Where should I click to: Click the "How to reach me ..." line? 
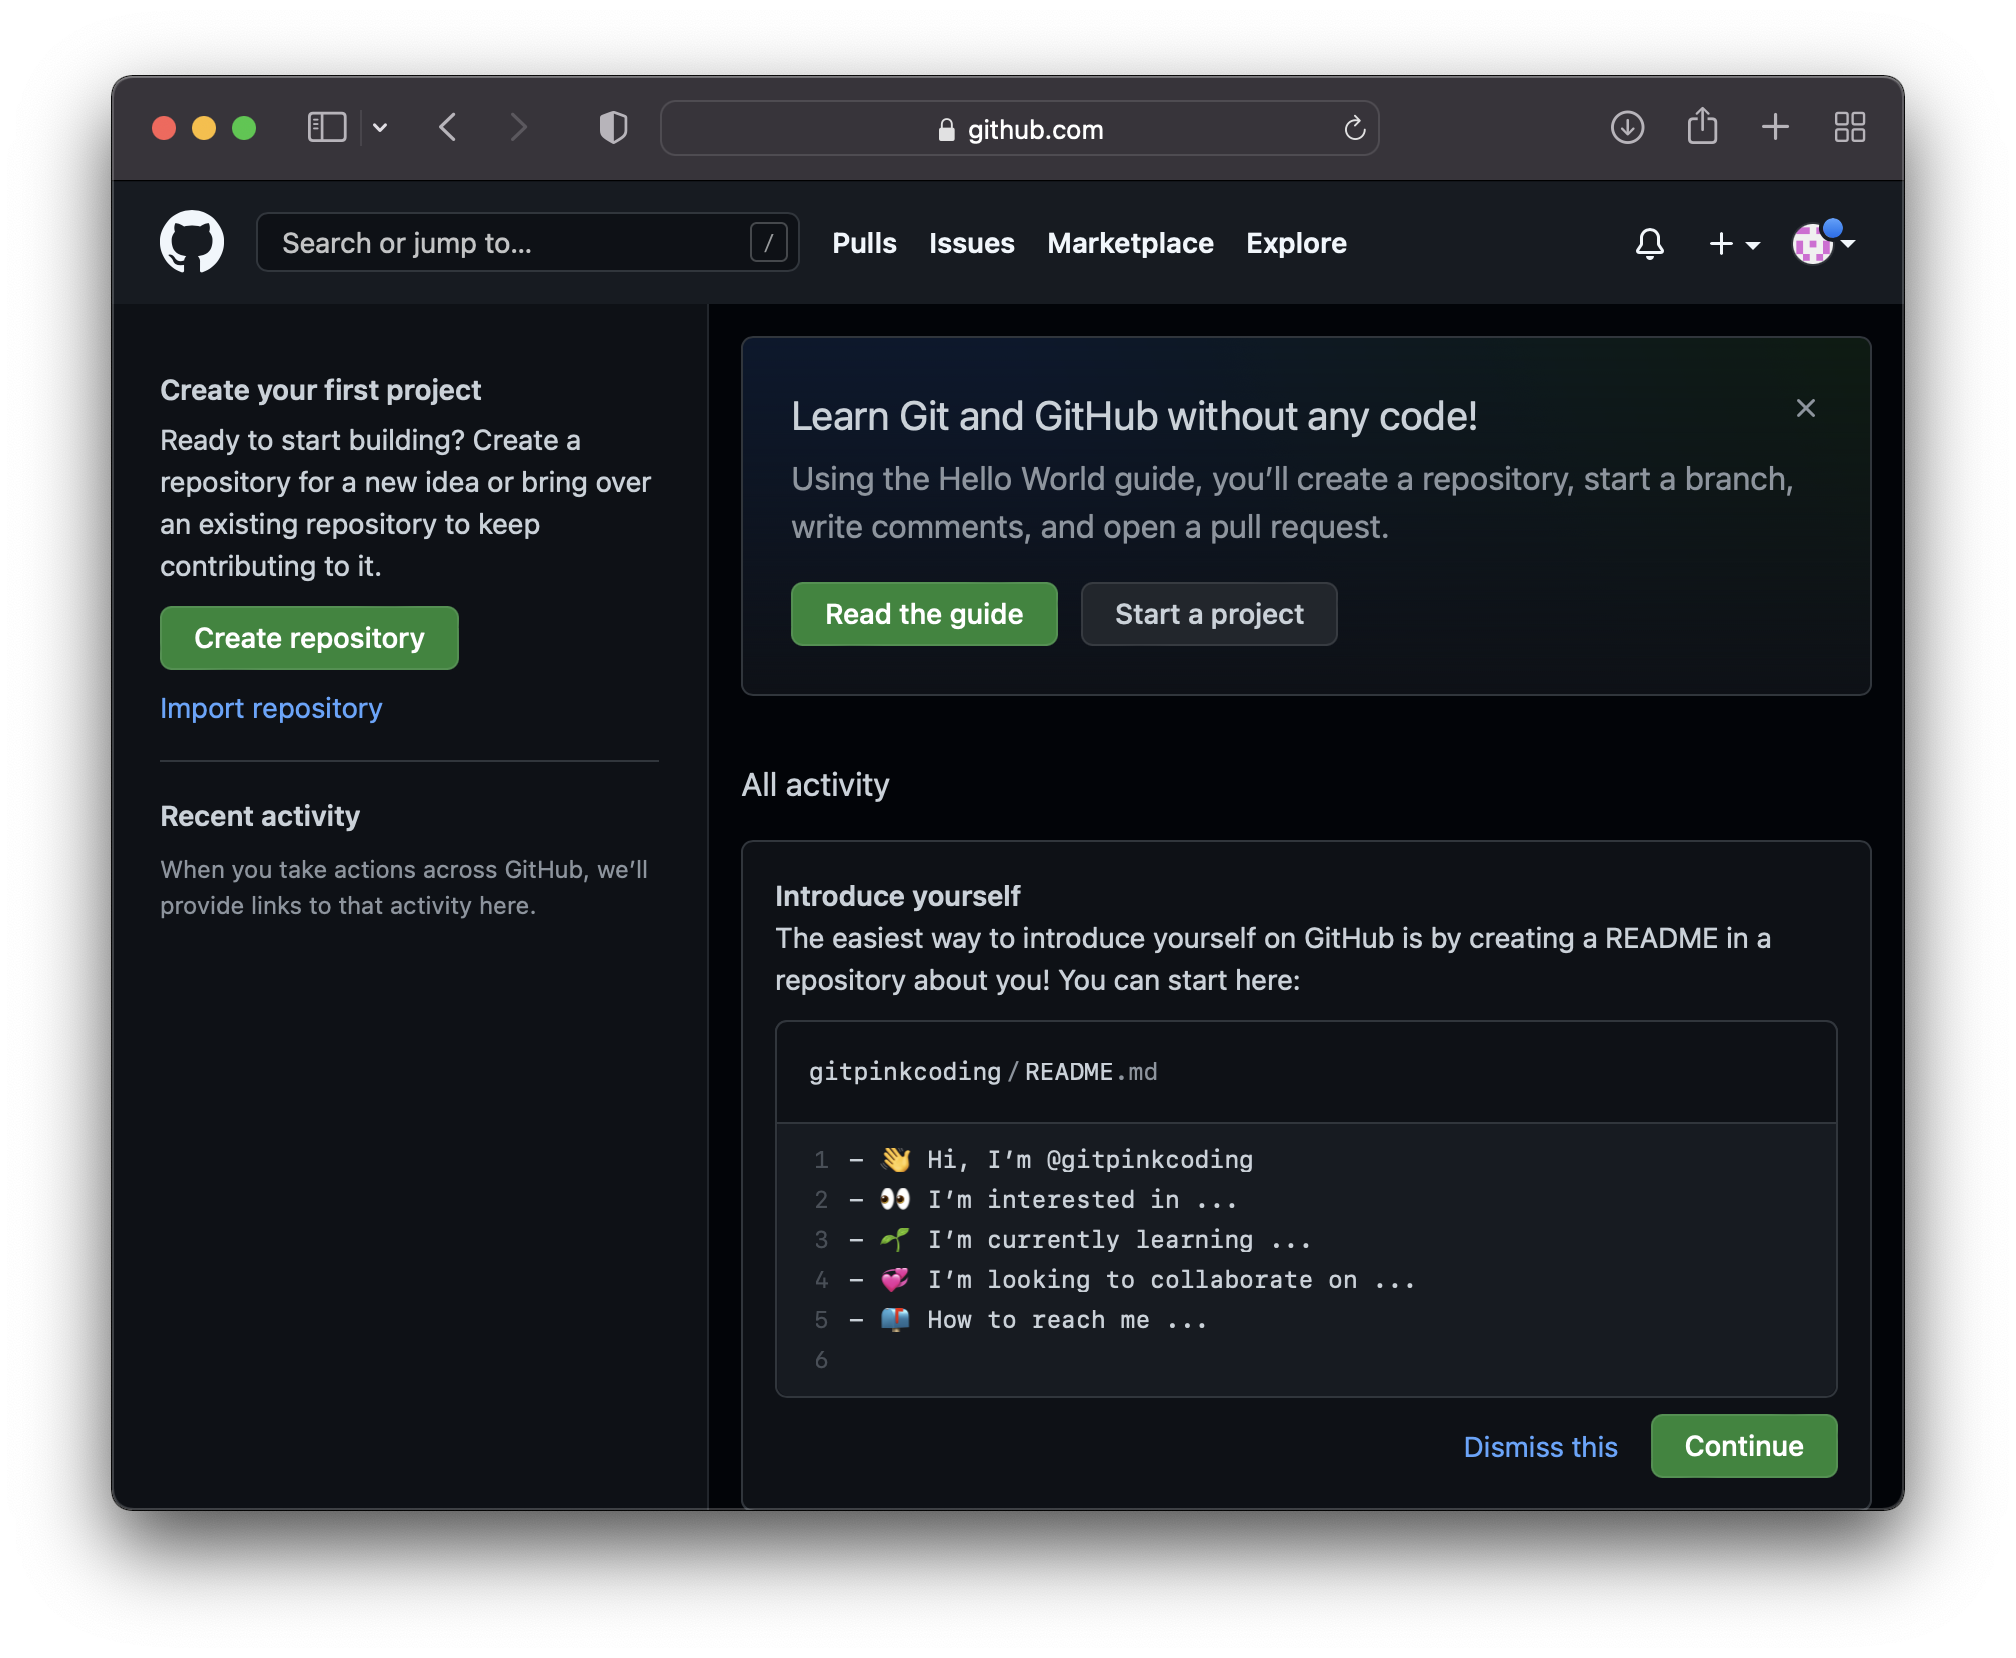(x=1067, y=1320)
